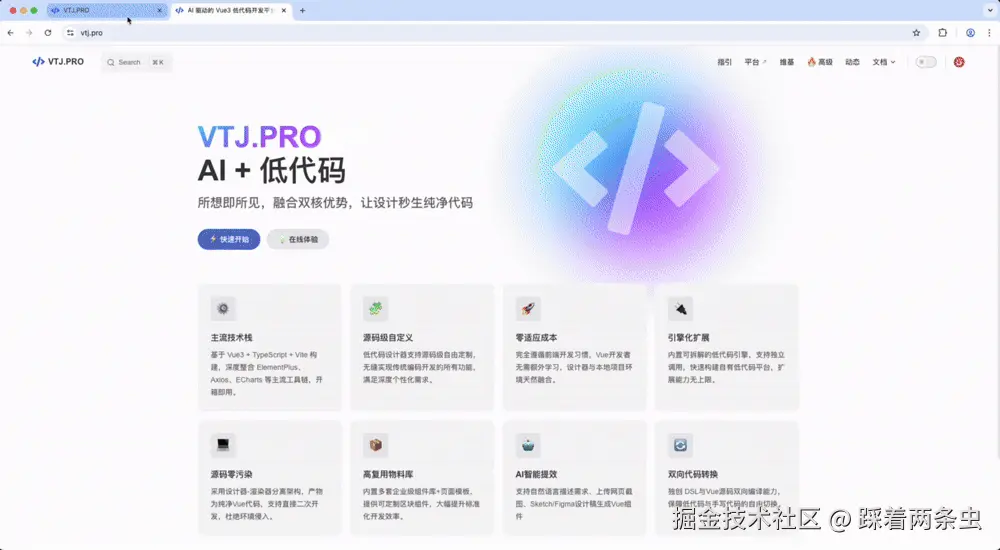This screenshot has width=1000, height=550.
Task: Click the site info icon in address bar
Action: 70,33
